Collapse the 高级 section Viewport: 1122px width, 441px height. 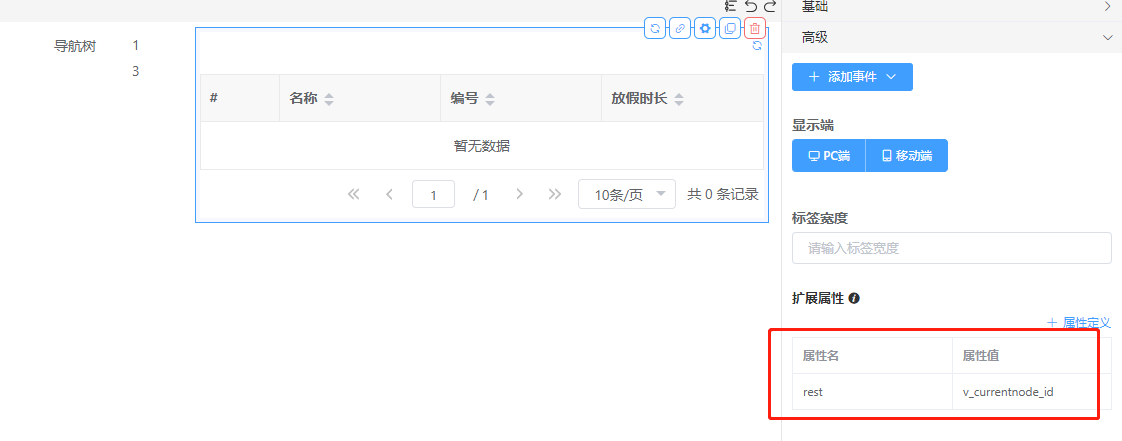tap(1106, 38)
